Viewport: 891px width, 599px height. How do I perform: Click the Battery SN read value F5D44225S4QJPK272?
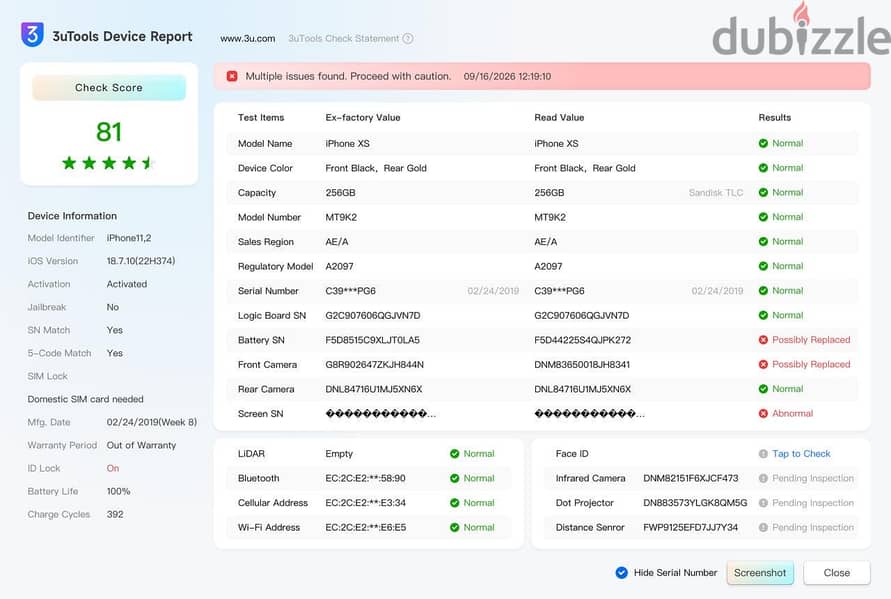tap(582, 340)
